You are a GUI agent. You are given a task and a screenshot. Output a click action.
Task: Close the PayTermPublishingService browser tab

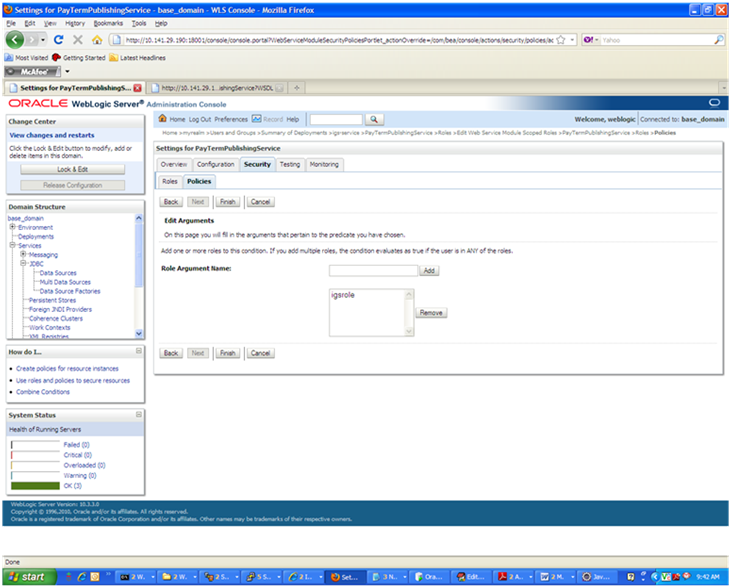[x=137, y=88]
